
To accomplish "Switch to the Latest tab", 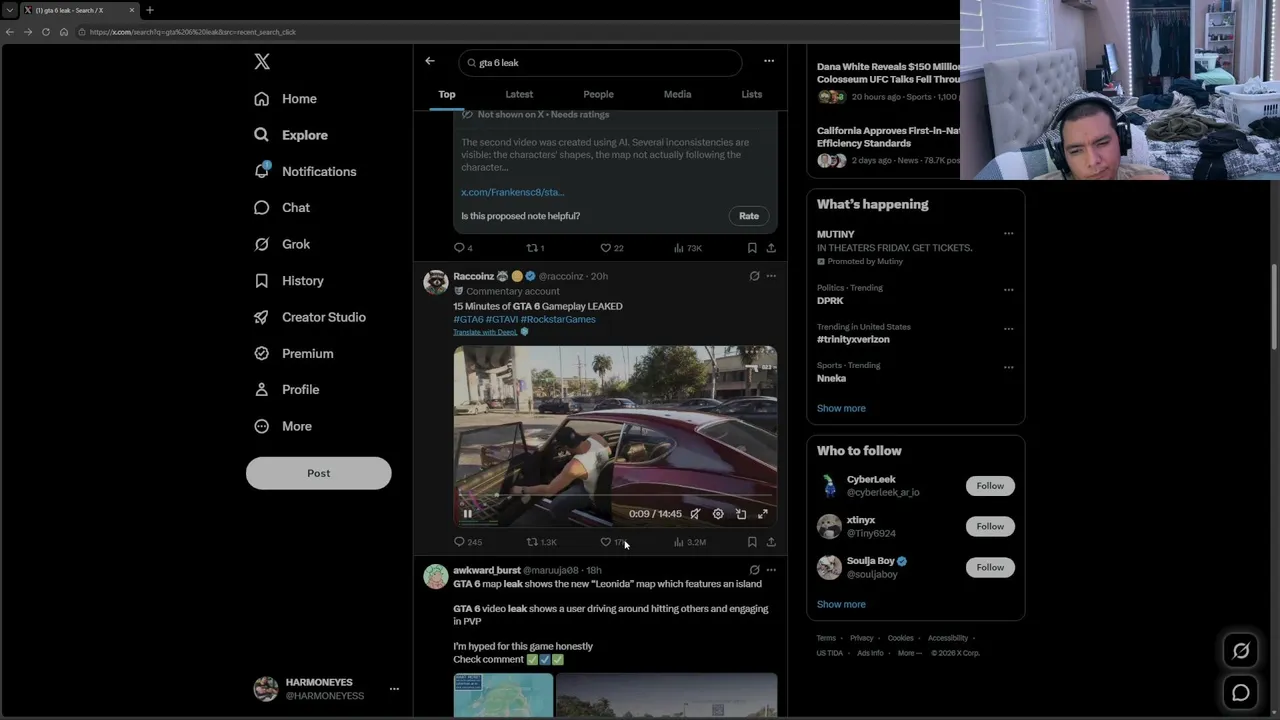I will coord(519,94).
